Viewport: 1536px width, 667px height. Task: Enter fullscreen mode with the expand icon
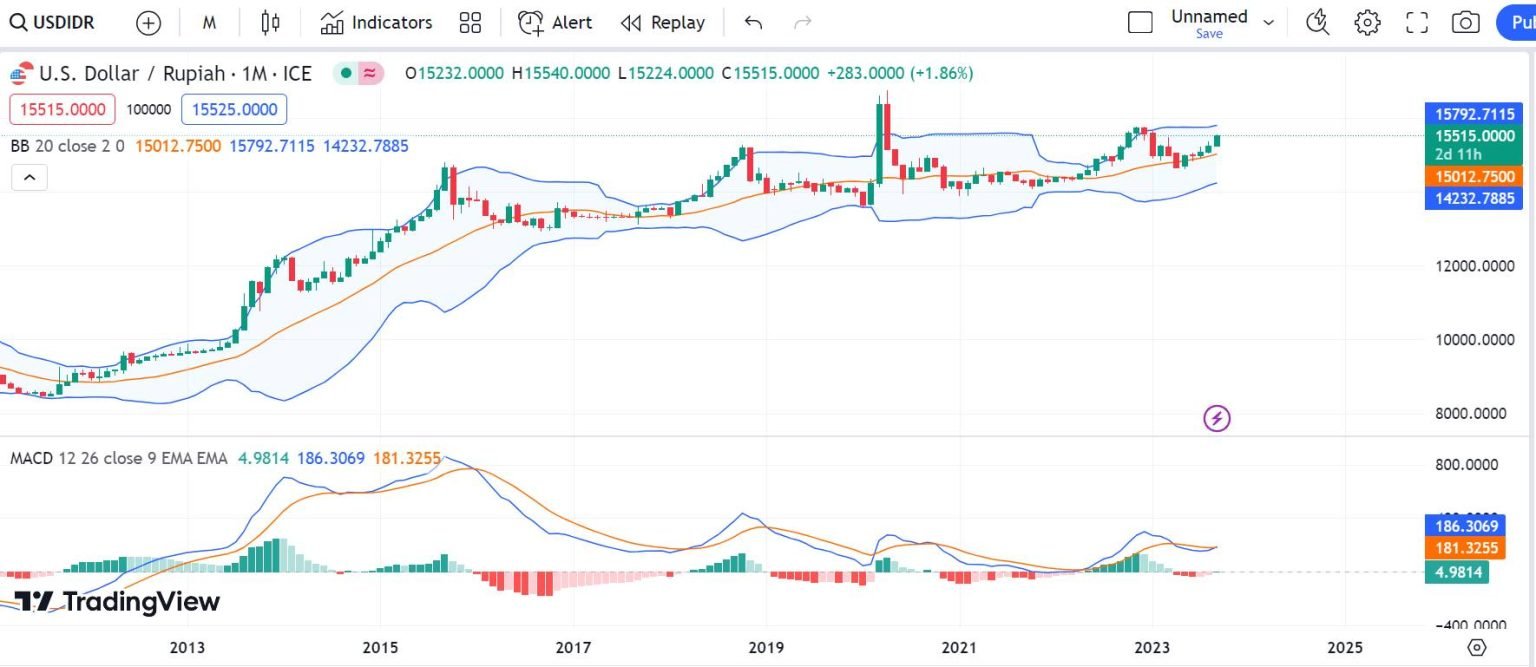coord(1416,22)
